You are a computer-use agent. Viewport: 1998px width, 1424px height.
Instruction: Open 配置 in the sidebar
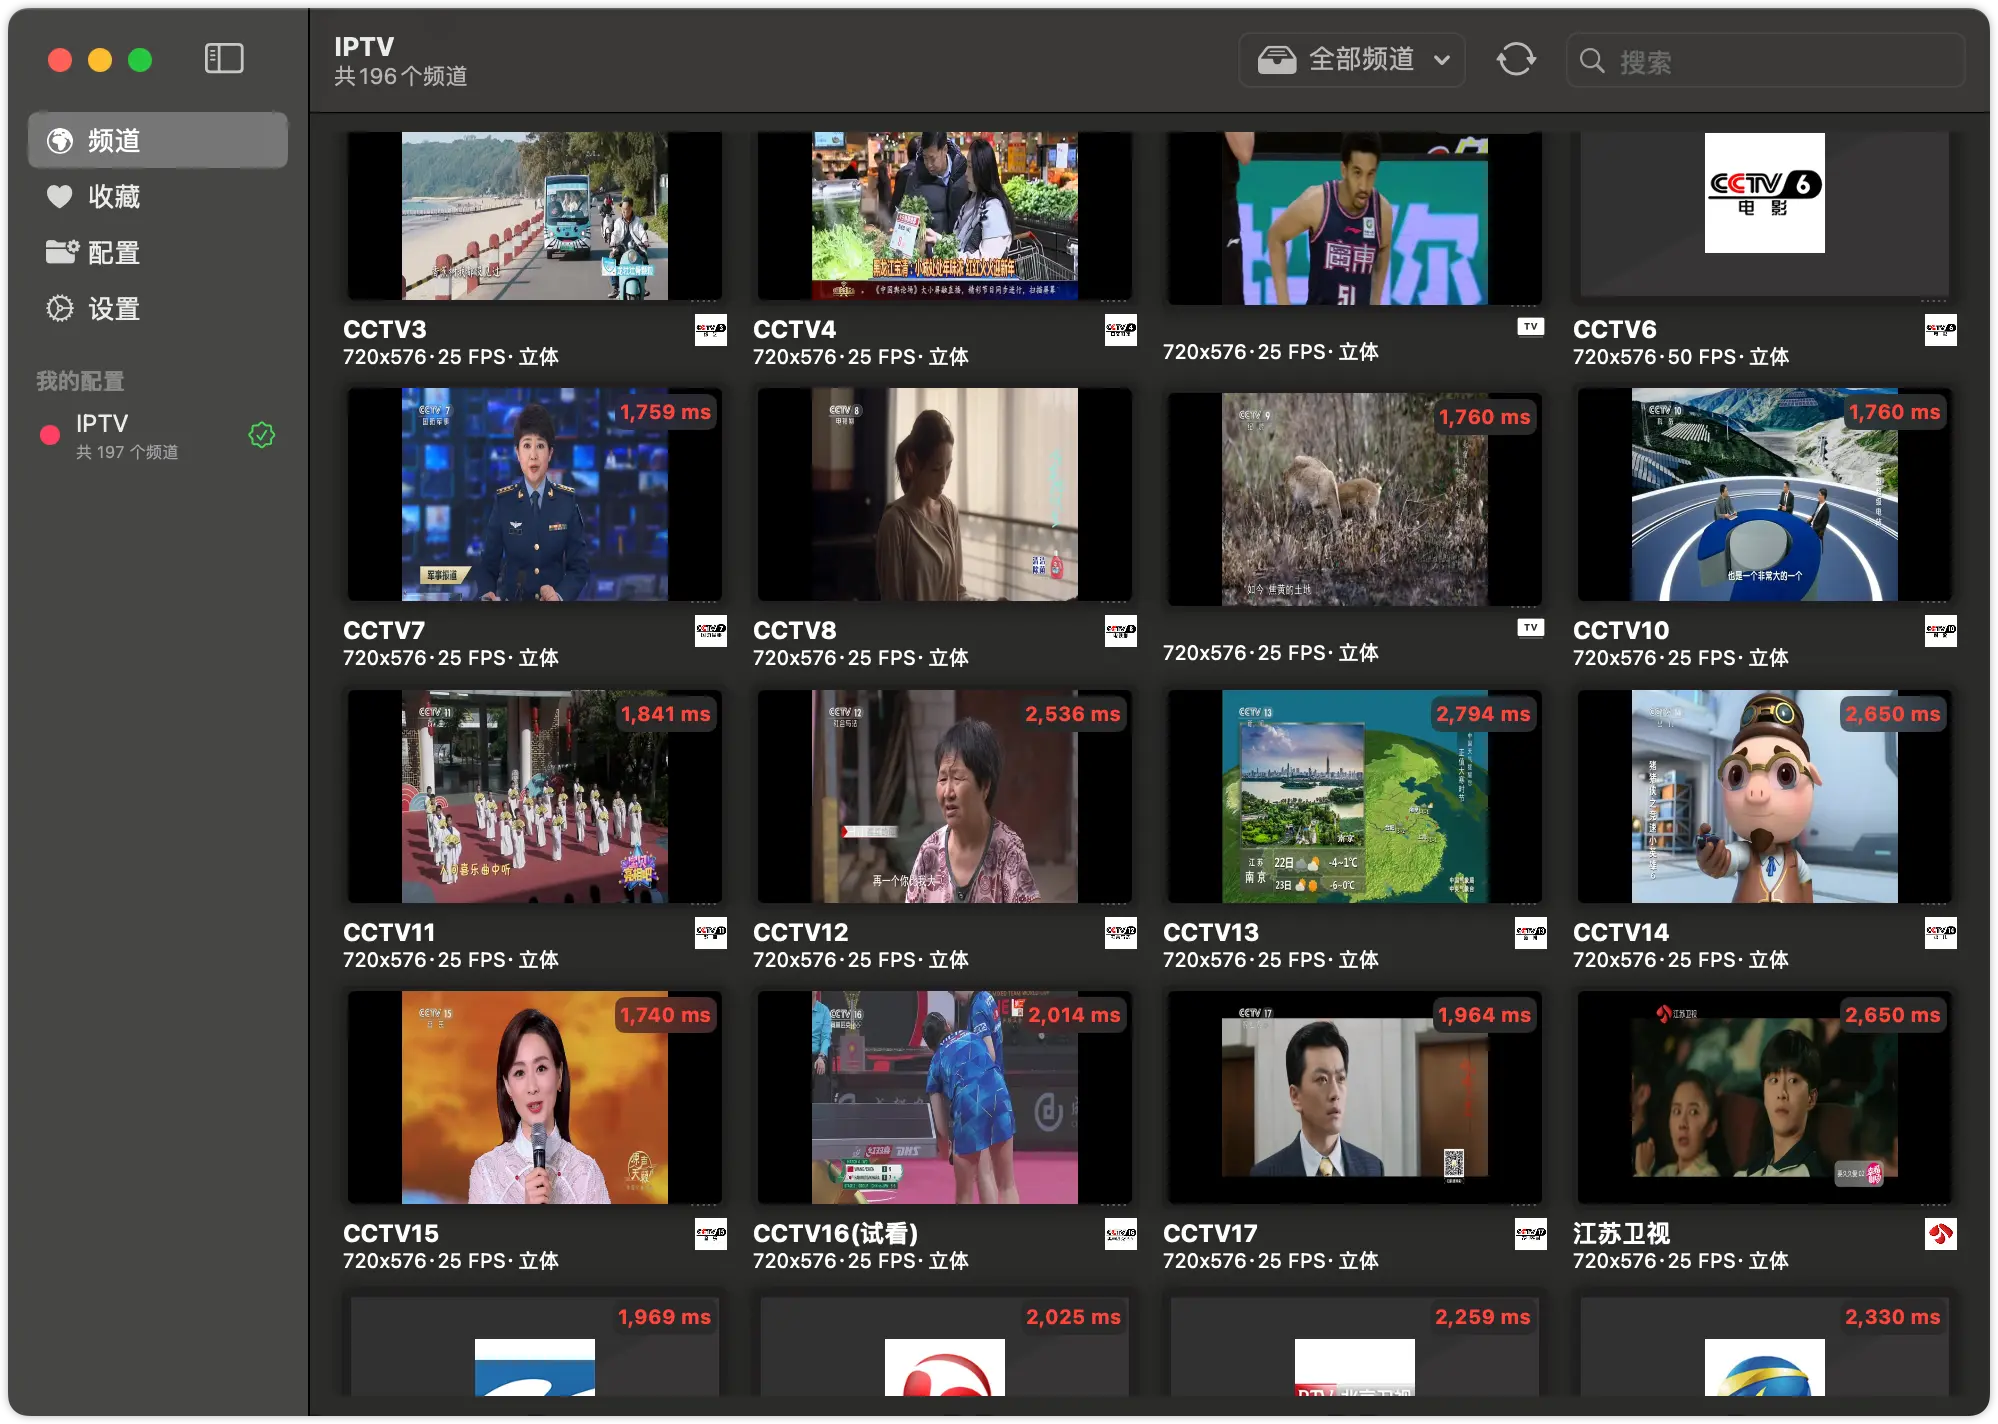158,253
